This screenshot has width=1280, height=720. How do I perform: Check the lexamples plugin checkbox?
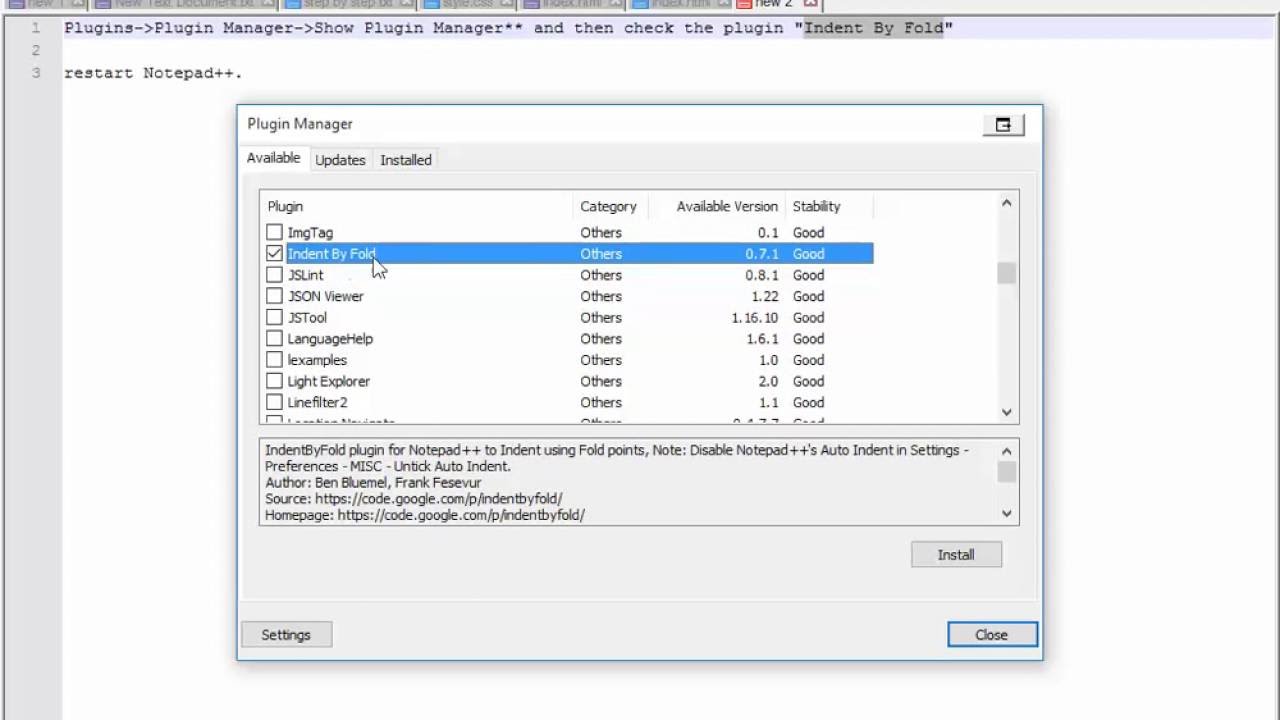[274, 360]
